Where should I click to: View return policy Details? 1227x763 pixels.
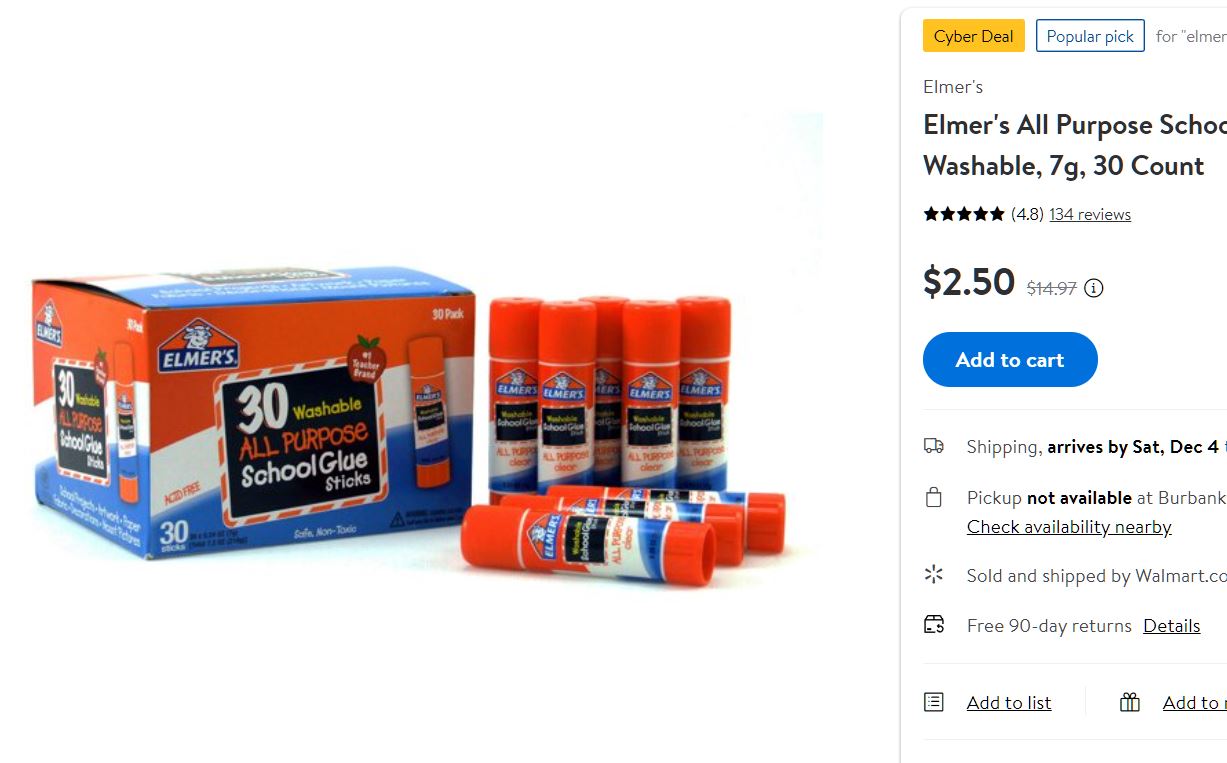1172,625
